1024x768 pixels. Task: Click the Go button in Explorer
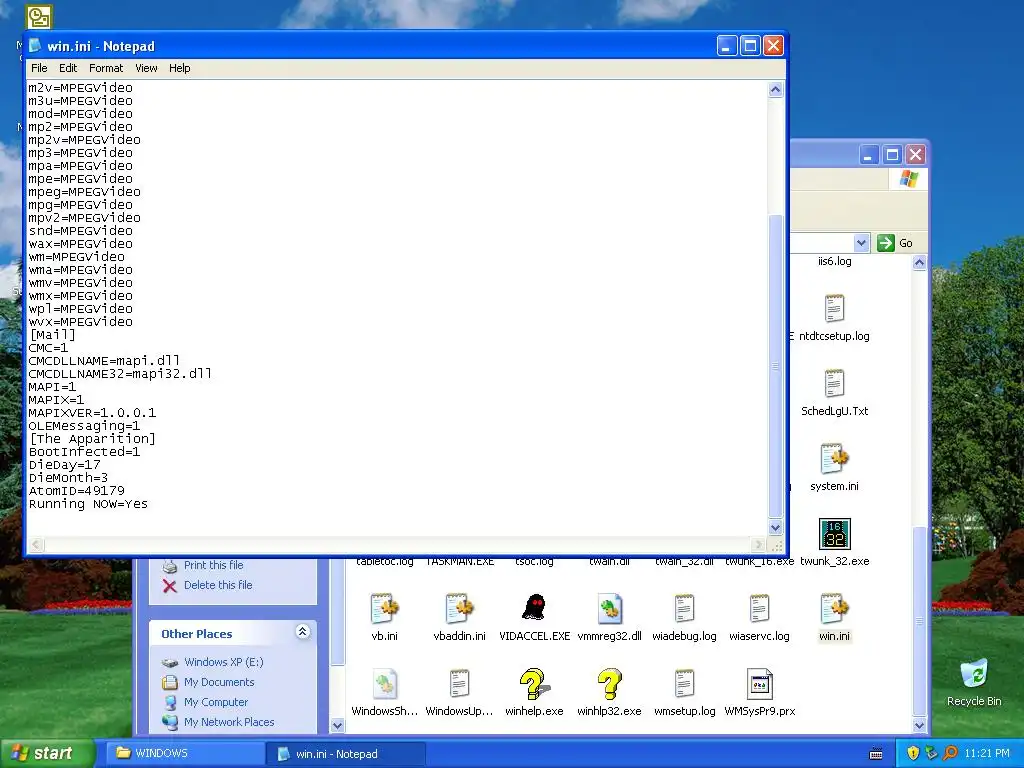(x=895, y=243)
